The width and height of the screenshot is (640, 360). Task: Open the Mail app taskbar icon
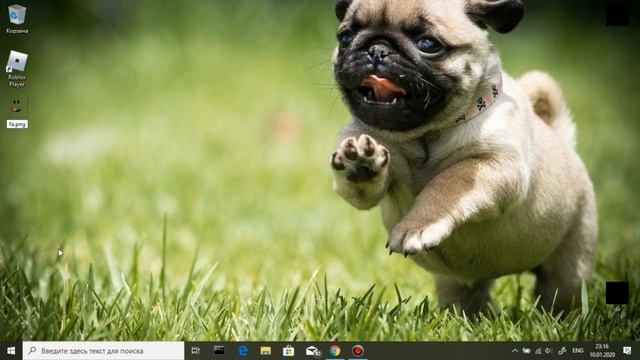click(x=312, y=351)
